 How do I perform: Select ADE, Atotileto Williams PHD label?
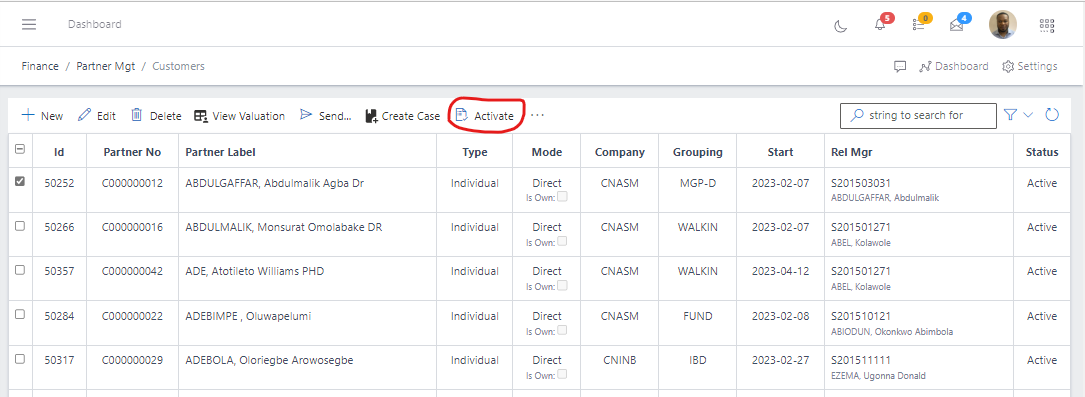click(255, 272)
